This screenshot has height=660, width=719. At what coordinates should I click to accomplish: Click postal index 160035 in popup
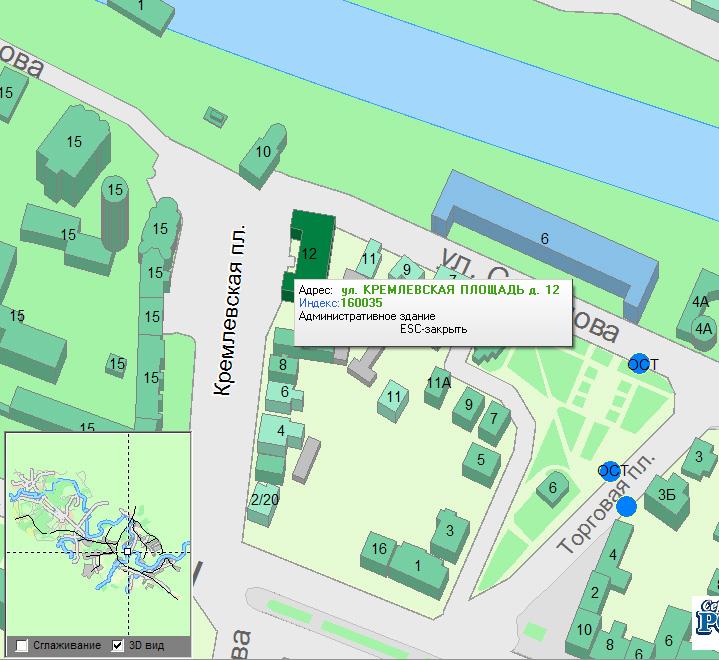click(361, 302)
